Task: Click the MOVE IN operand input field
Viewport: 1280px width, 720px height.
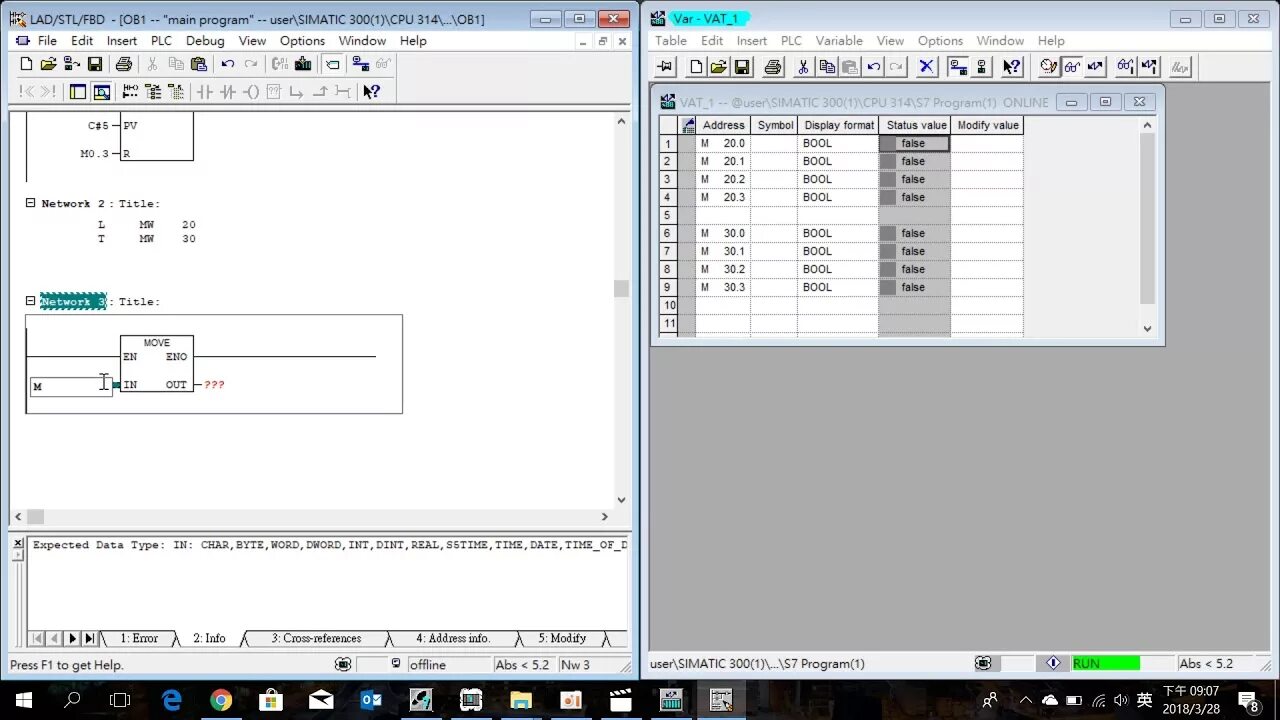Action: click(x=71, y=386)
